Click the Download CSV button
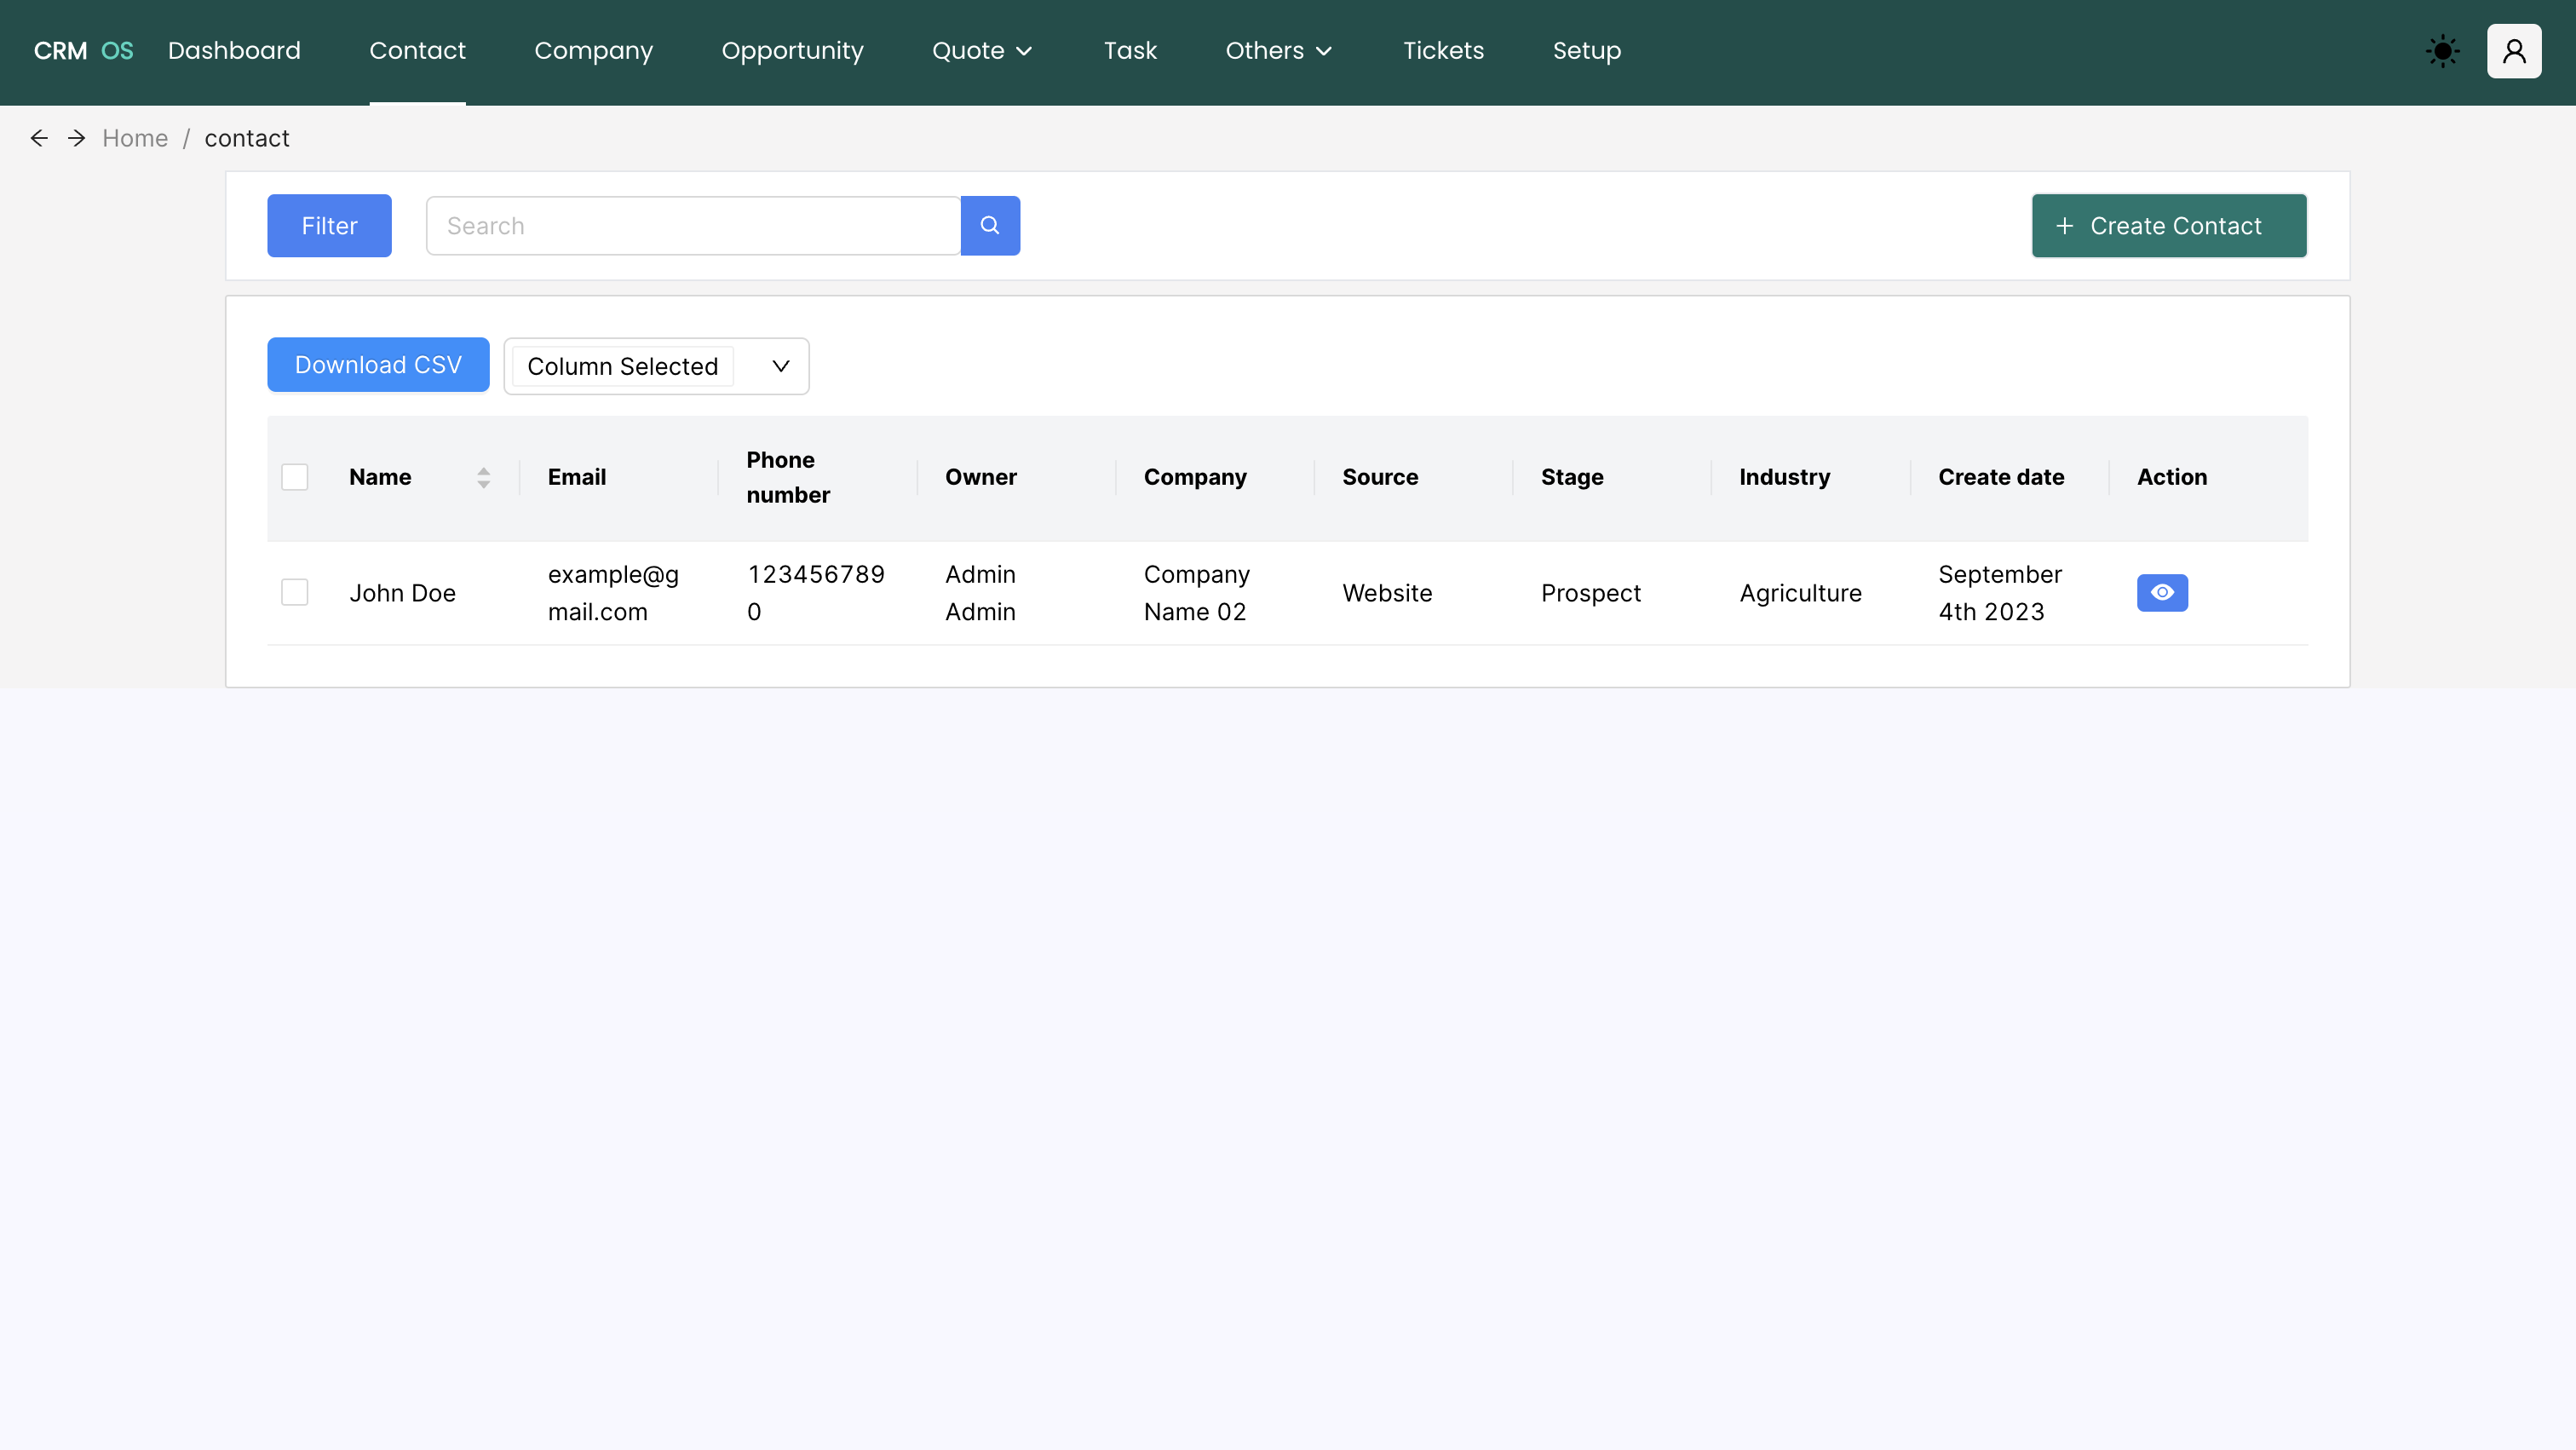This screenshot has width=2576, height=1450. coord(378,364)
